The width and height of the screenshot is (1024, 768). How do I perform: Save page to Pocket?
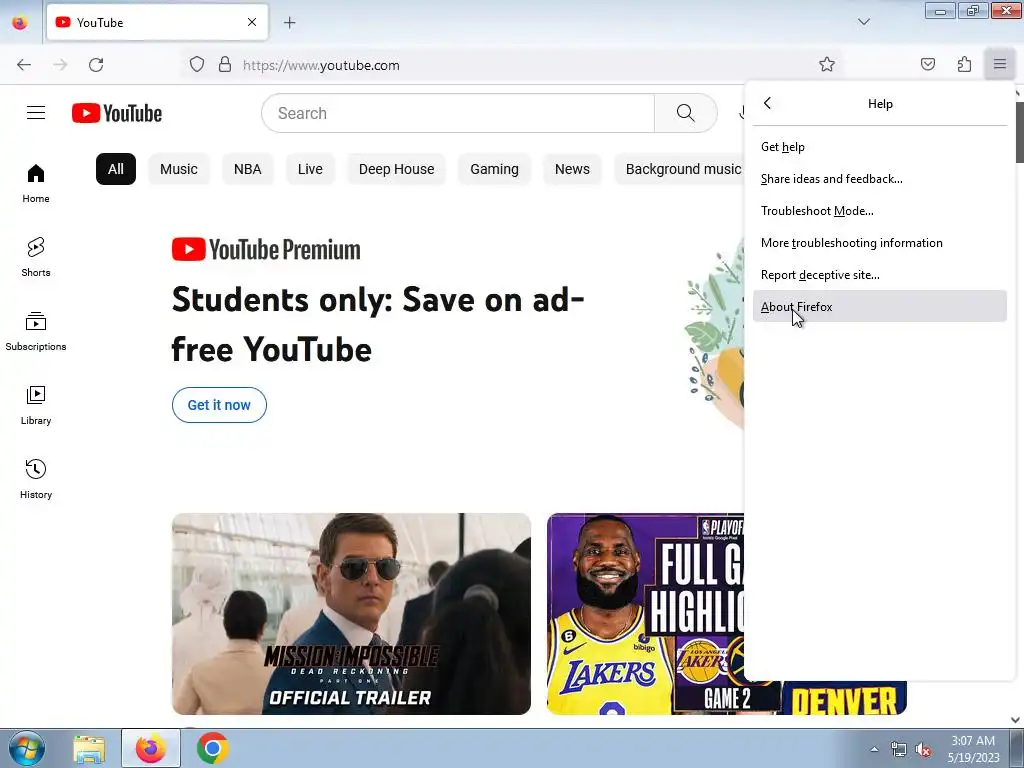[x=927, y=64]
